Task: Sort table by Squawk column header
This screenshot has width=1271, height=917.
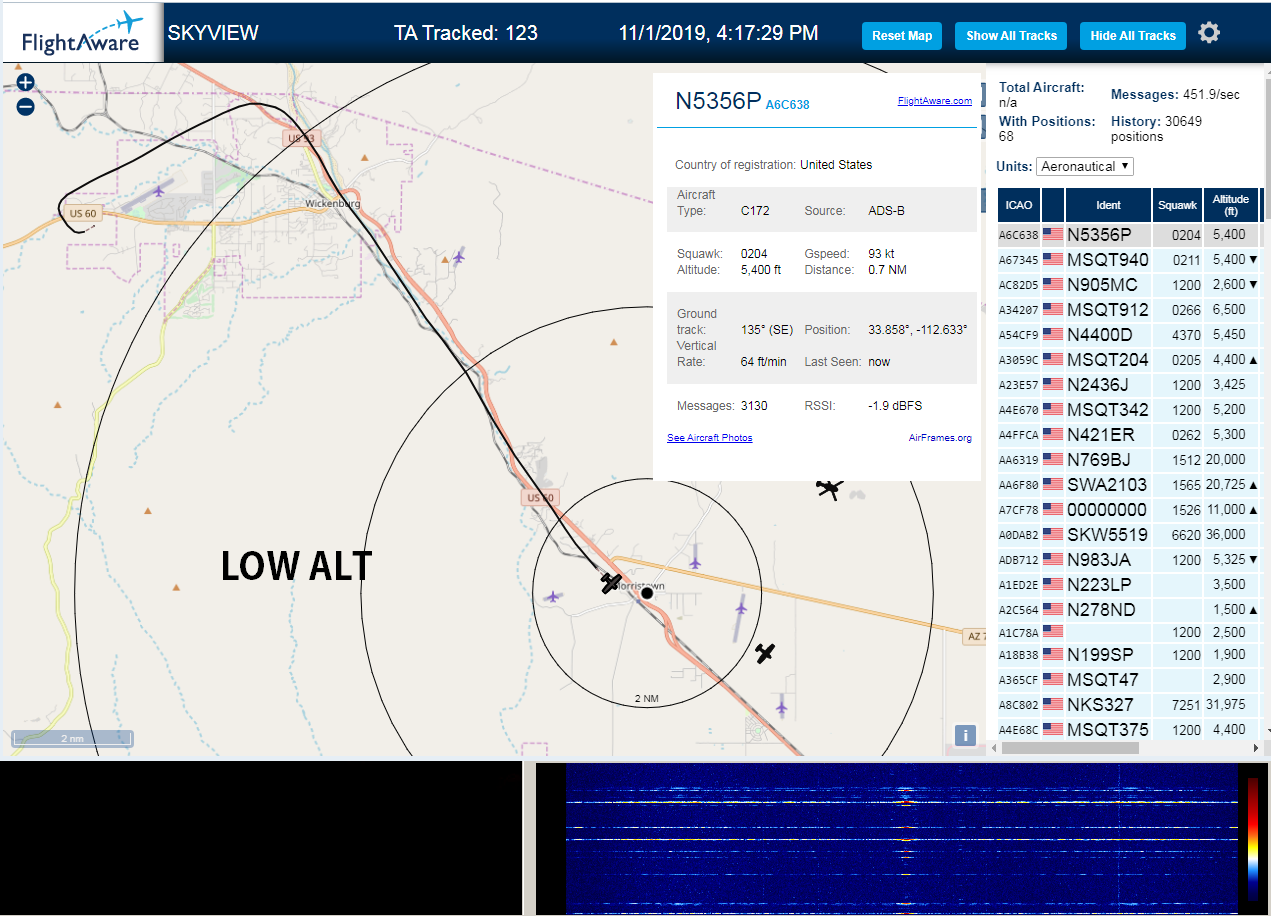Action: pyautogui.click(x=1177, y=205)
